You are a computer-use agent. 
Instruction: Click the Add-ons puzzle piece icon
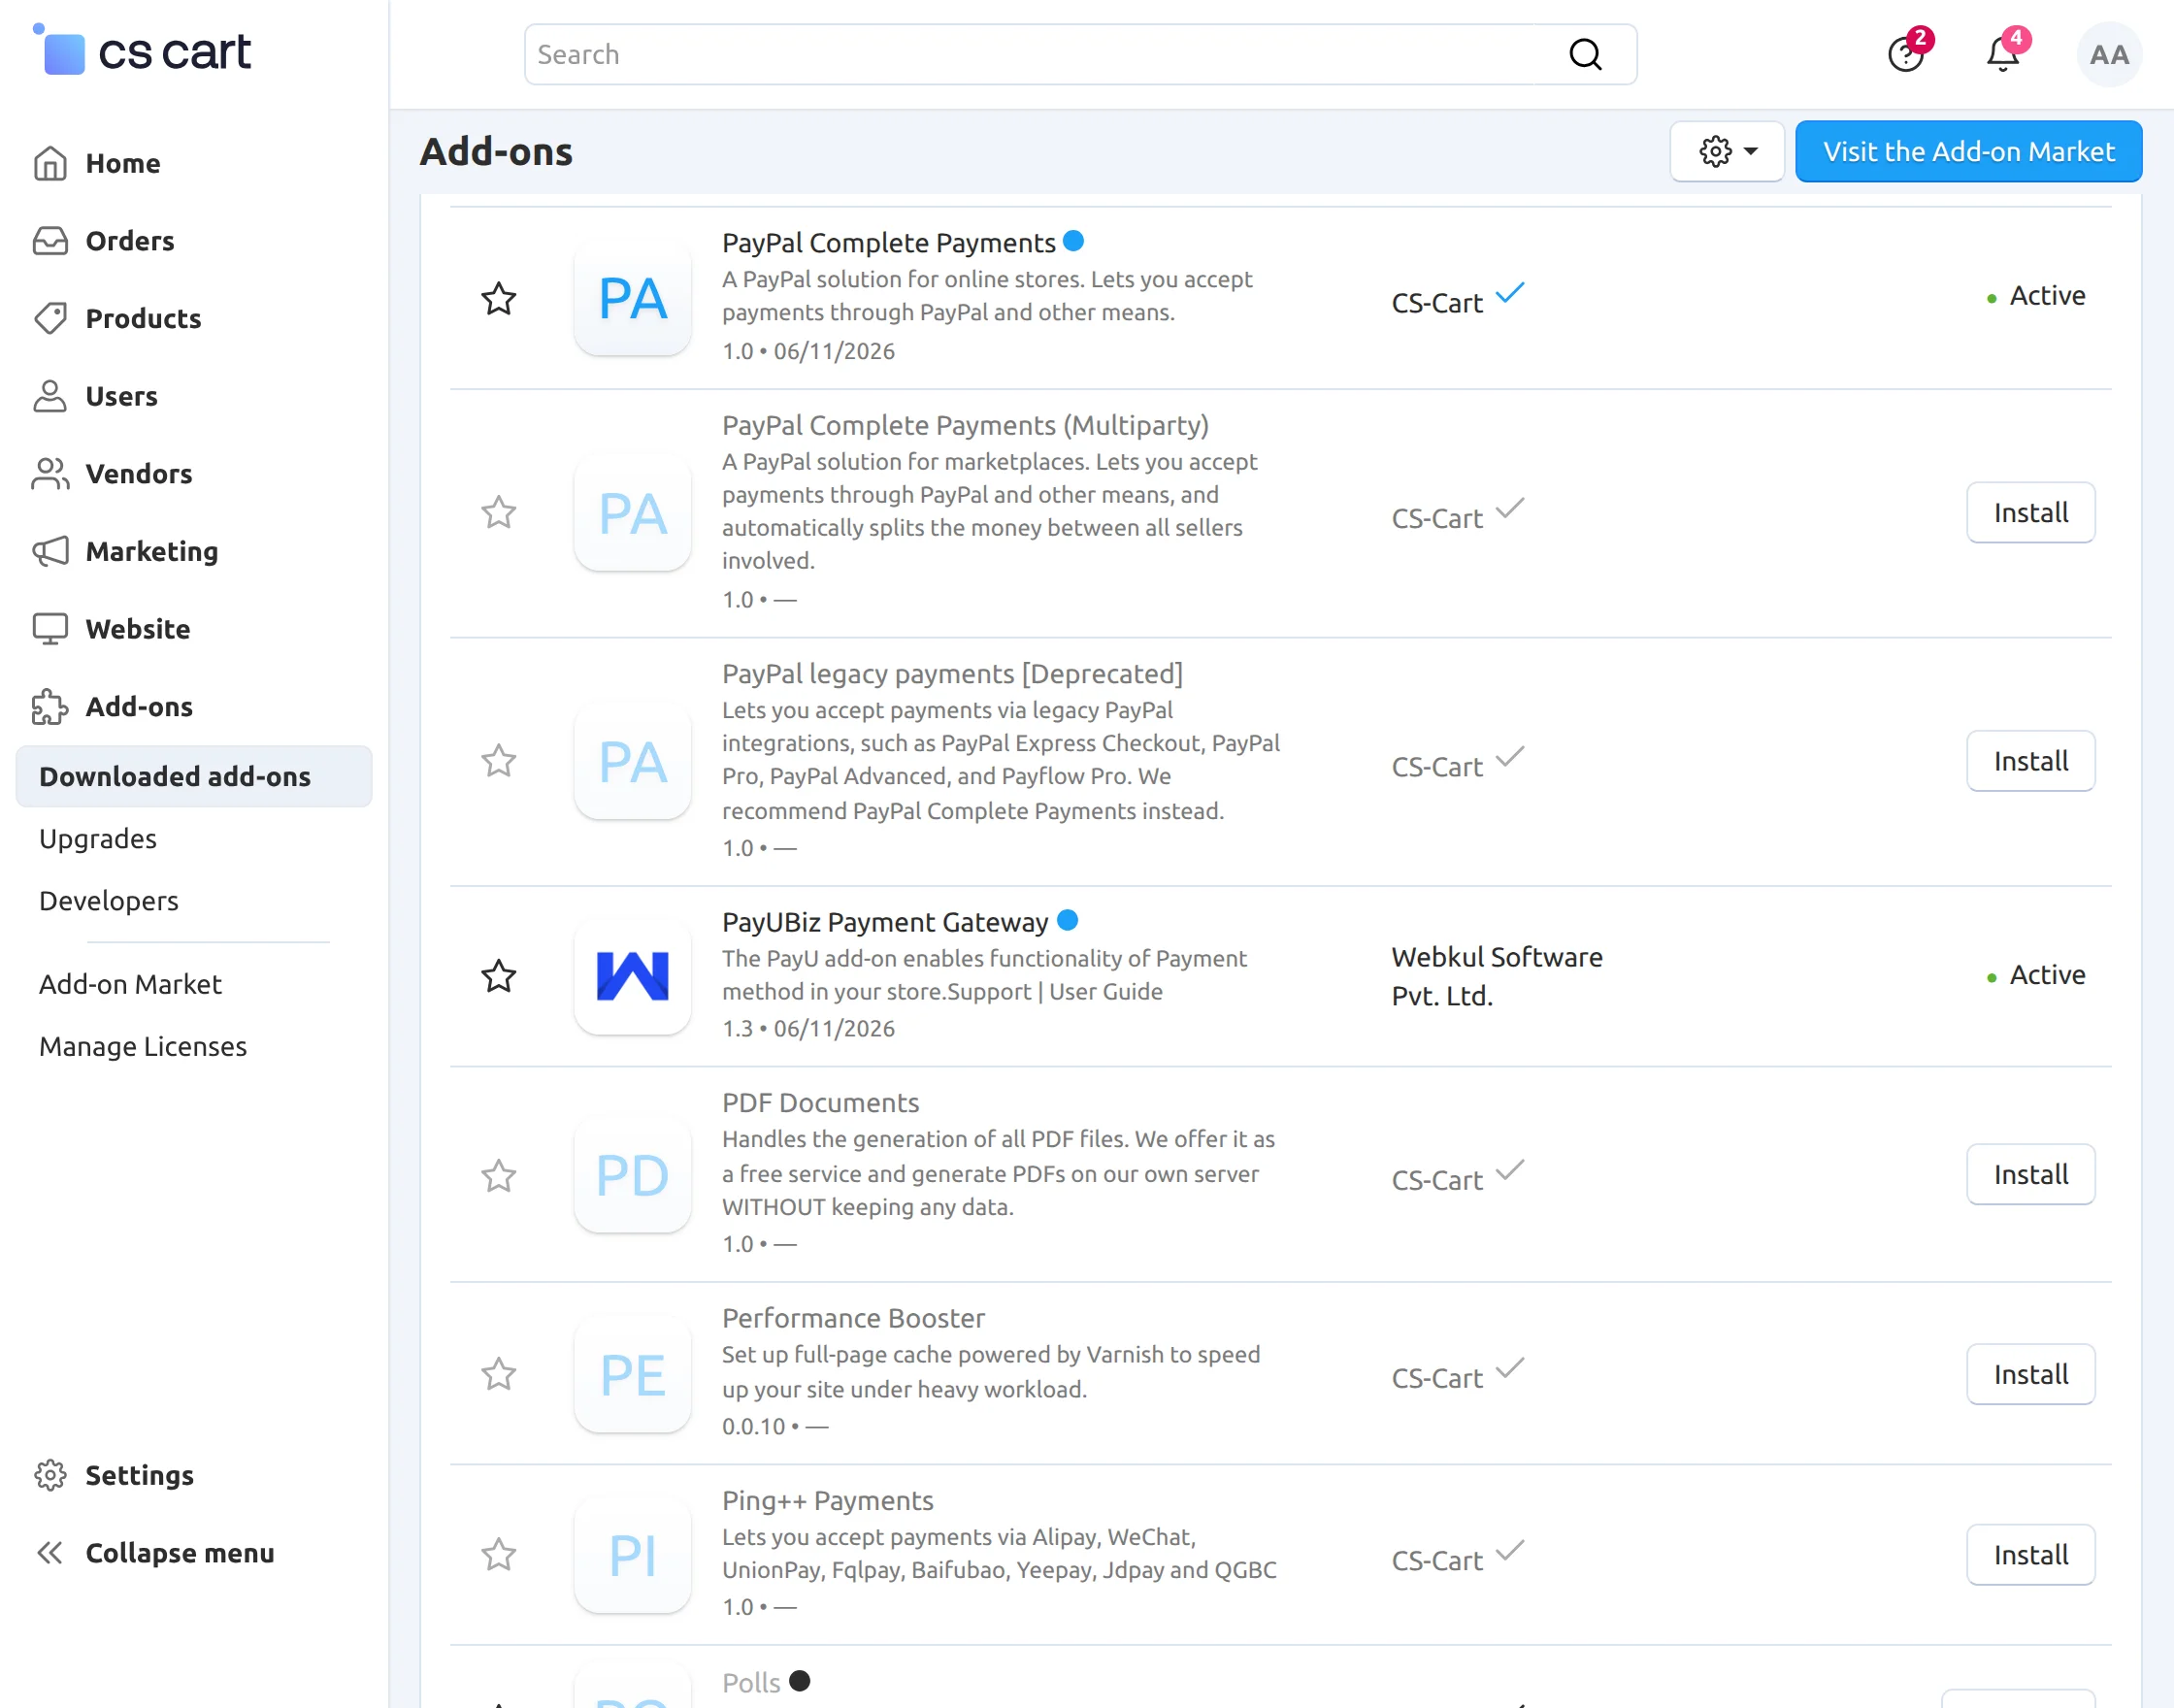(x=50, y=706)
